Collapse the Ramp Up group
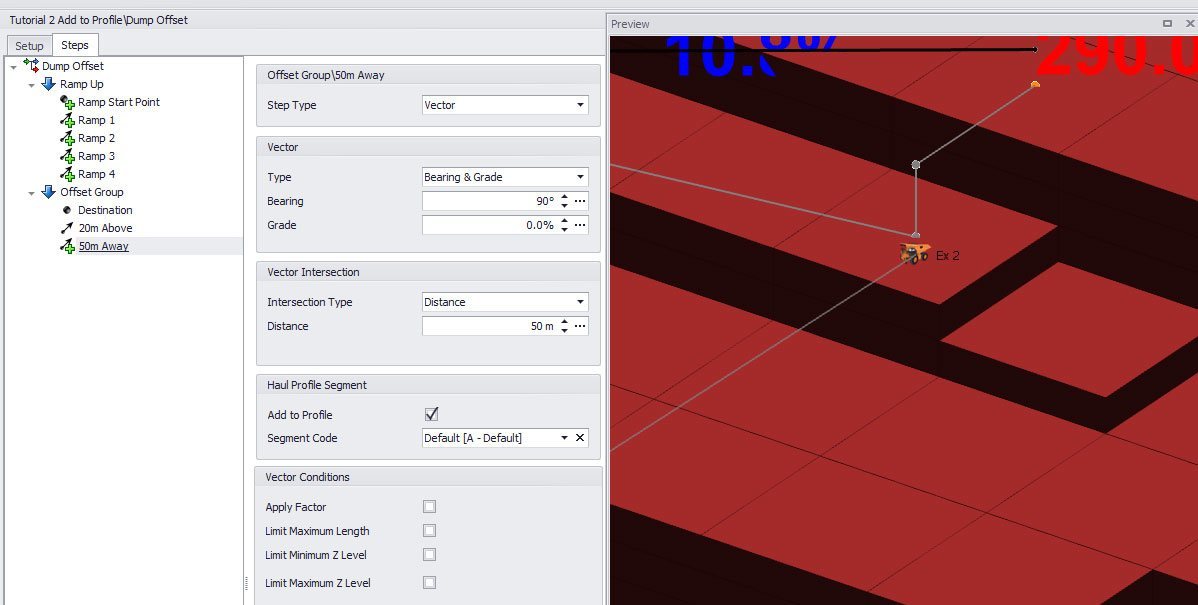This screenshot has height=605, width=1198. [x=31, y=85]
